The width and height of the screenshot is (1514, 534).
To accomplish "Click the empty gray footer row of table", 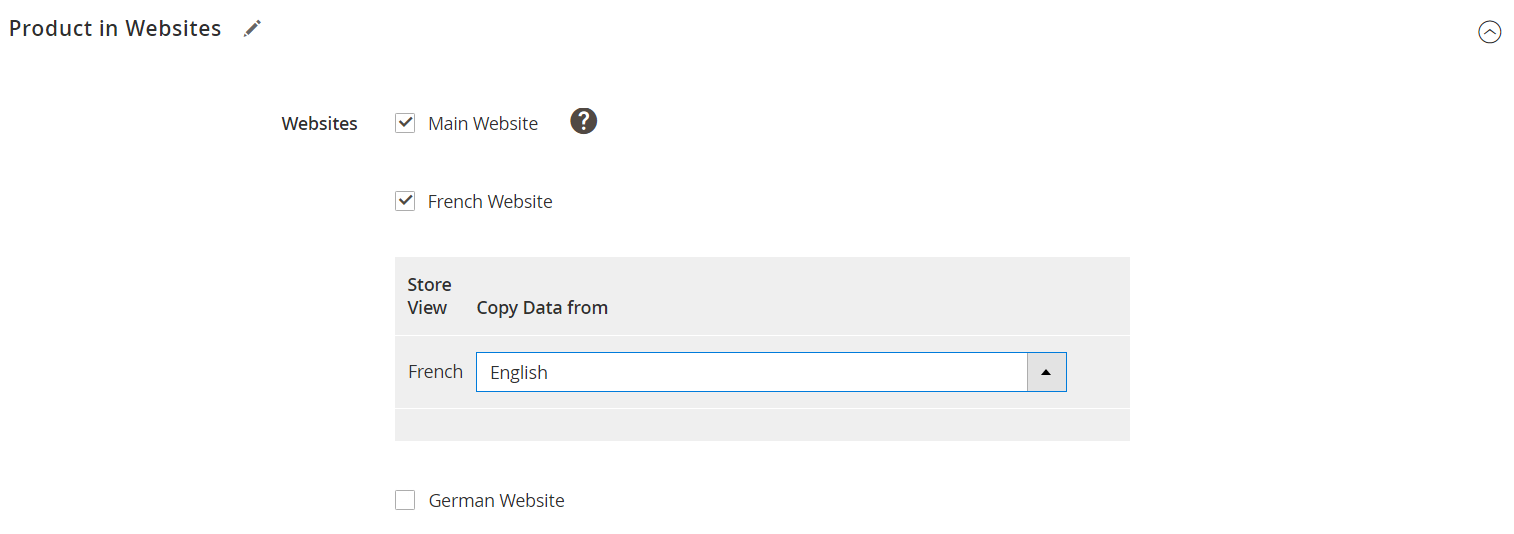I will pos(762,425).
